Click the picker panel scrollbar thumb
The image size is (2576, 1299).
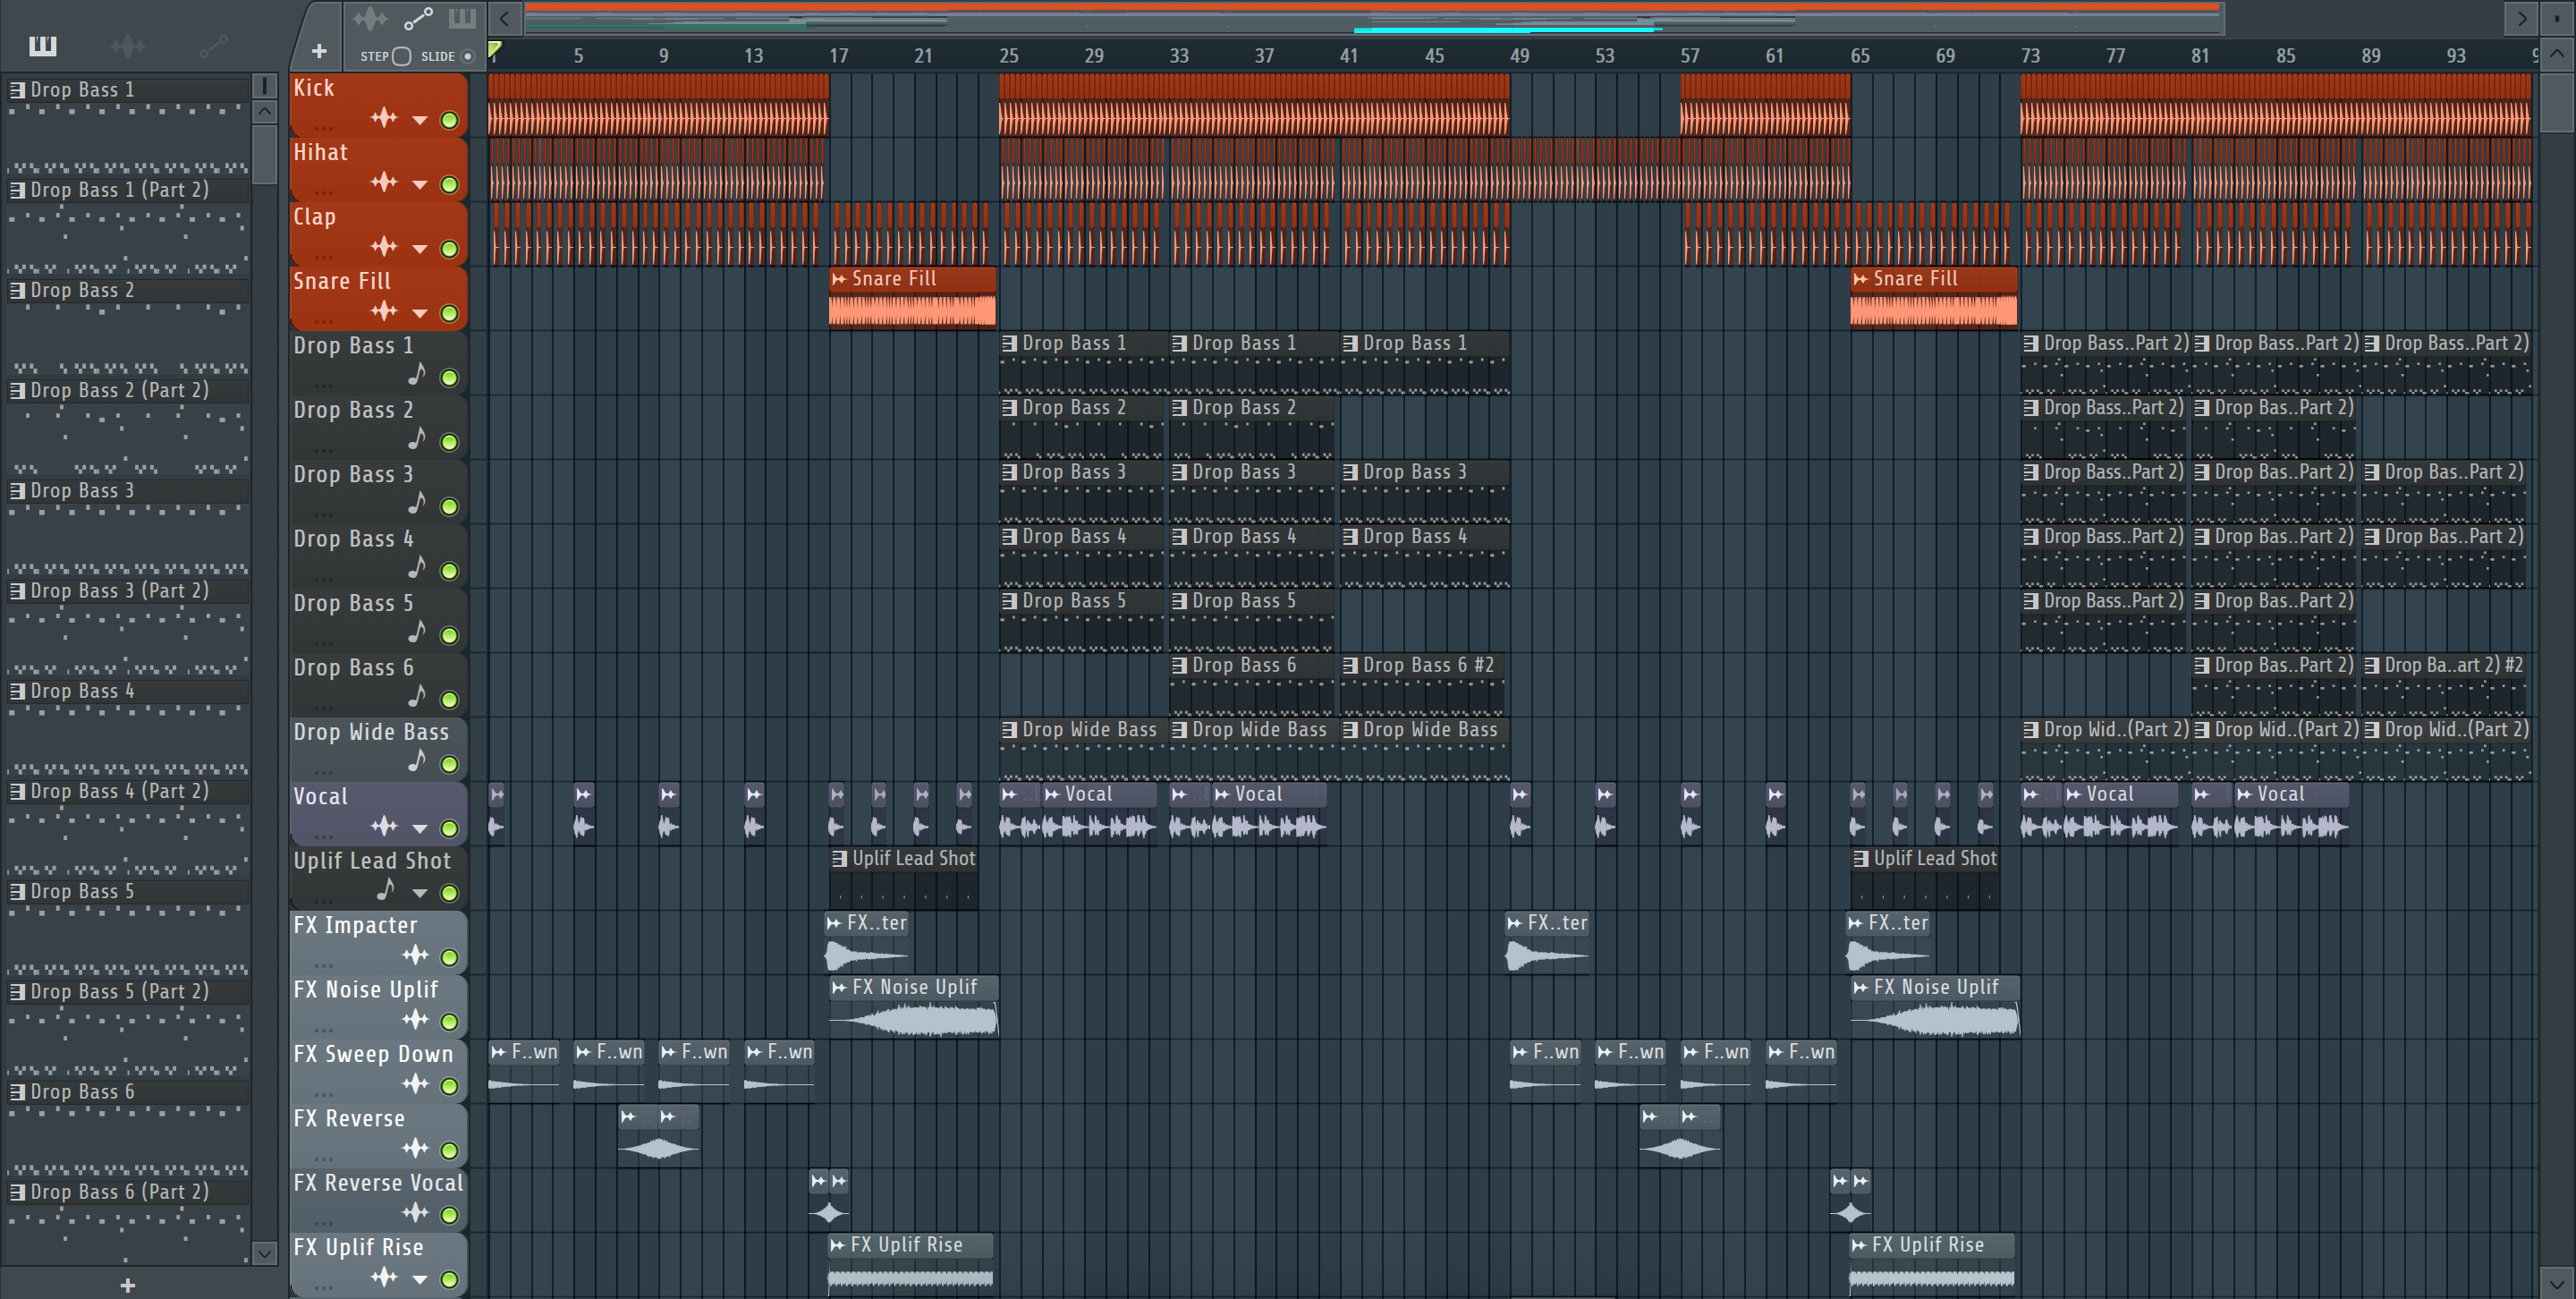[264, 154]
